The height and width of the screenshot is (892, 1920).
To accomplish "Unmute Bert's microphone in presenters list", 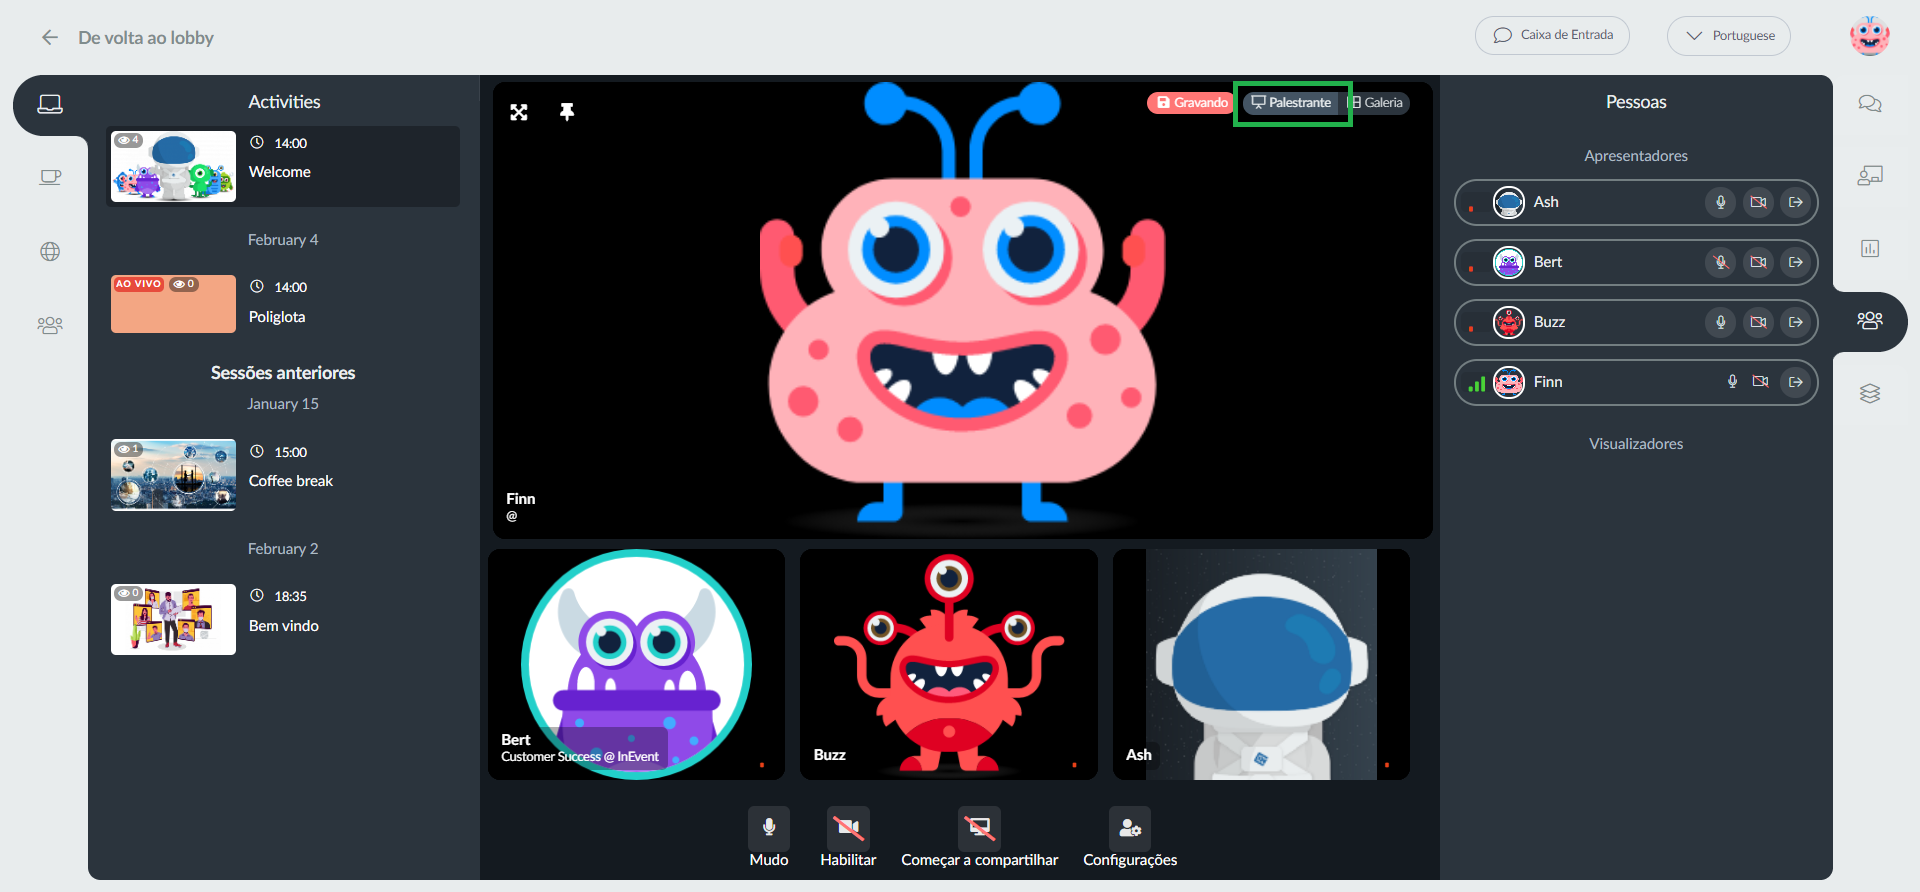I will [1721, 262].
